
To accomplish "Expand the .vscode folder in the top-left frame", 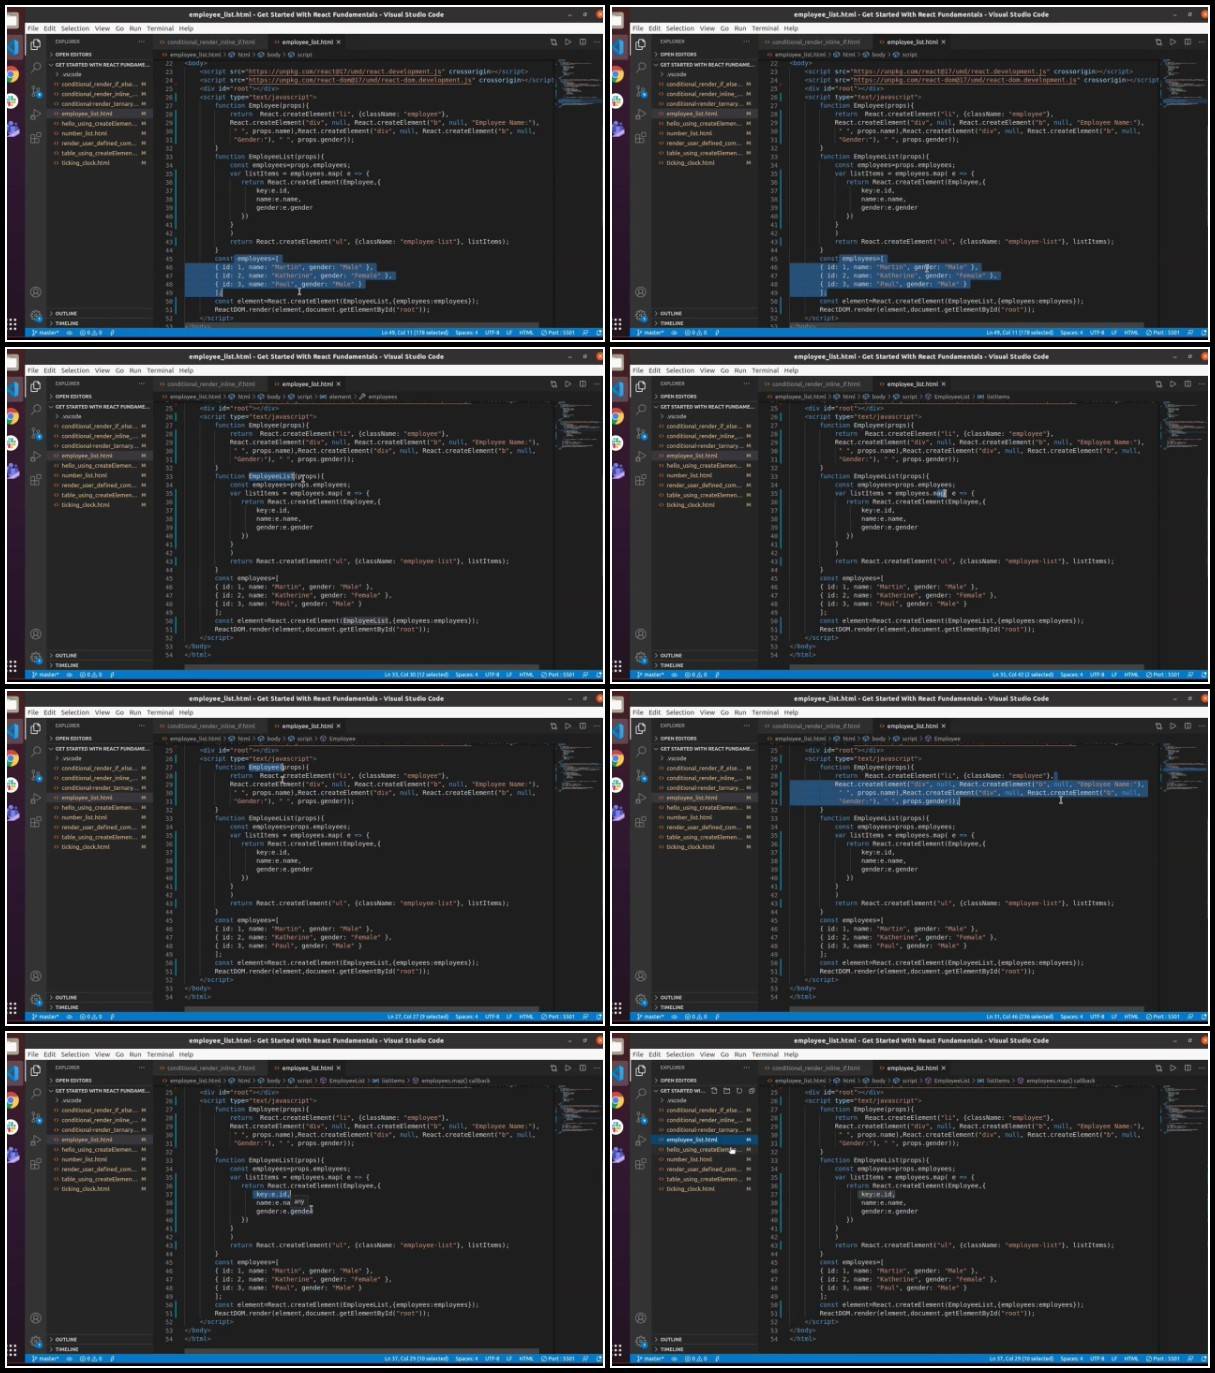I will [x=72, y=74].
